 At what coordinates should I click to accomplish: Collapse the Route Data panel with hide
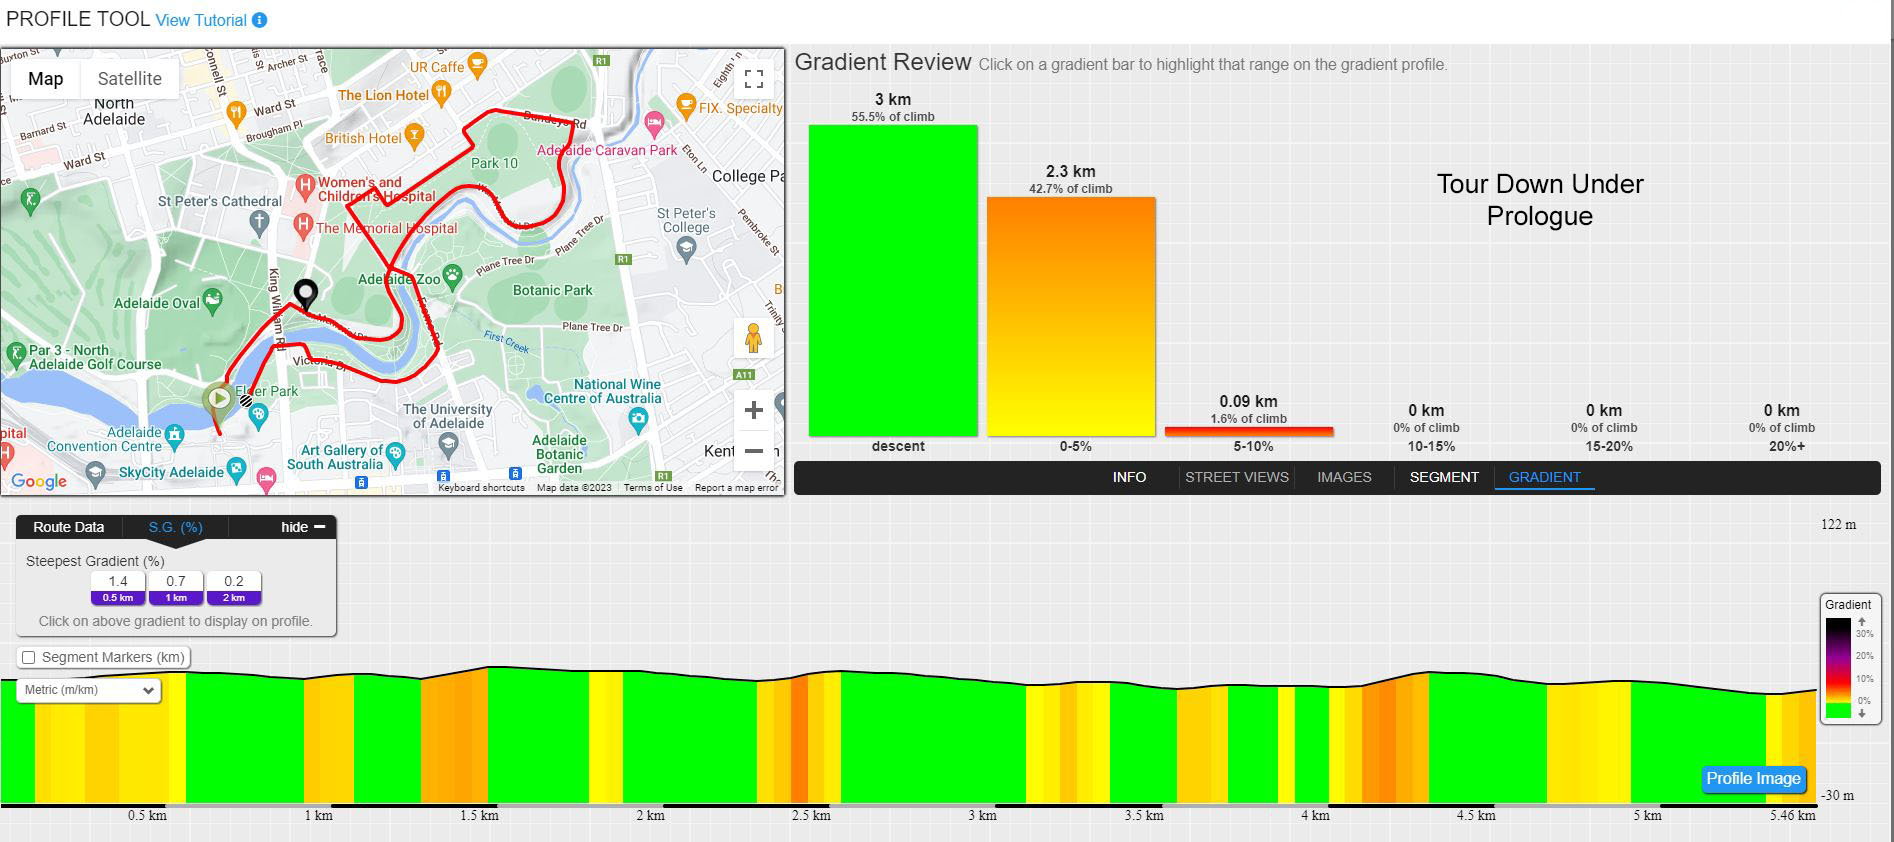pyautogui.click(x=303, y=527)
